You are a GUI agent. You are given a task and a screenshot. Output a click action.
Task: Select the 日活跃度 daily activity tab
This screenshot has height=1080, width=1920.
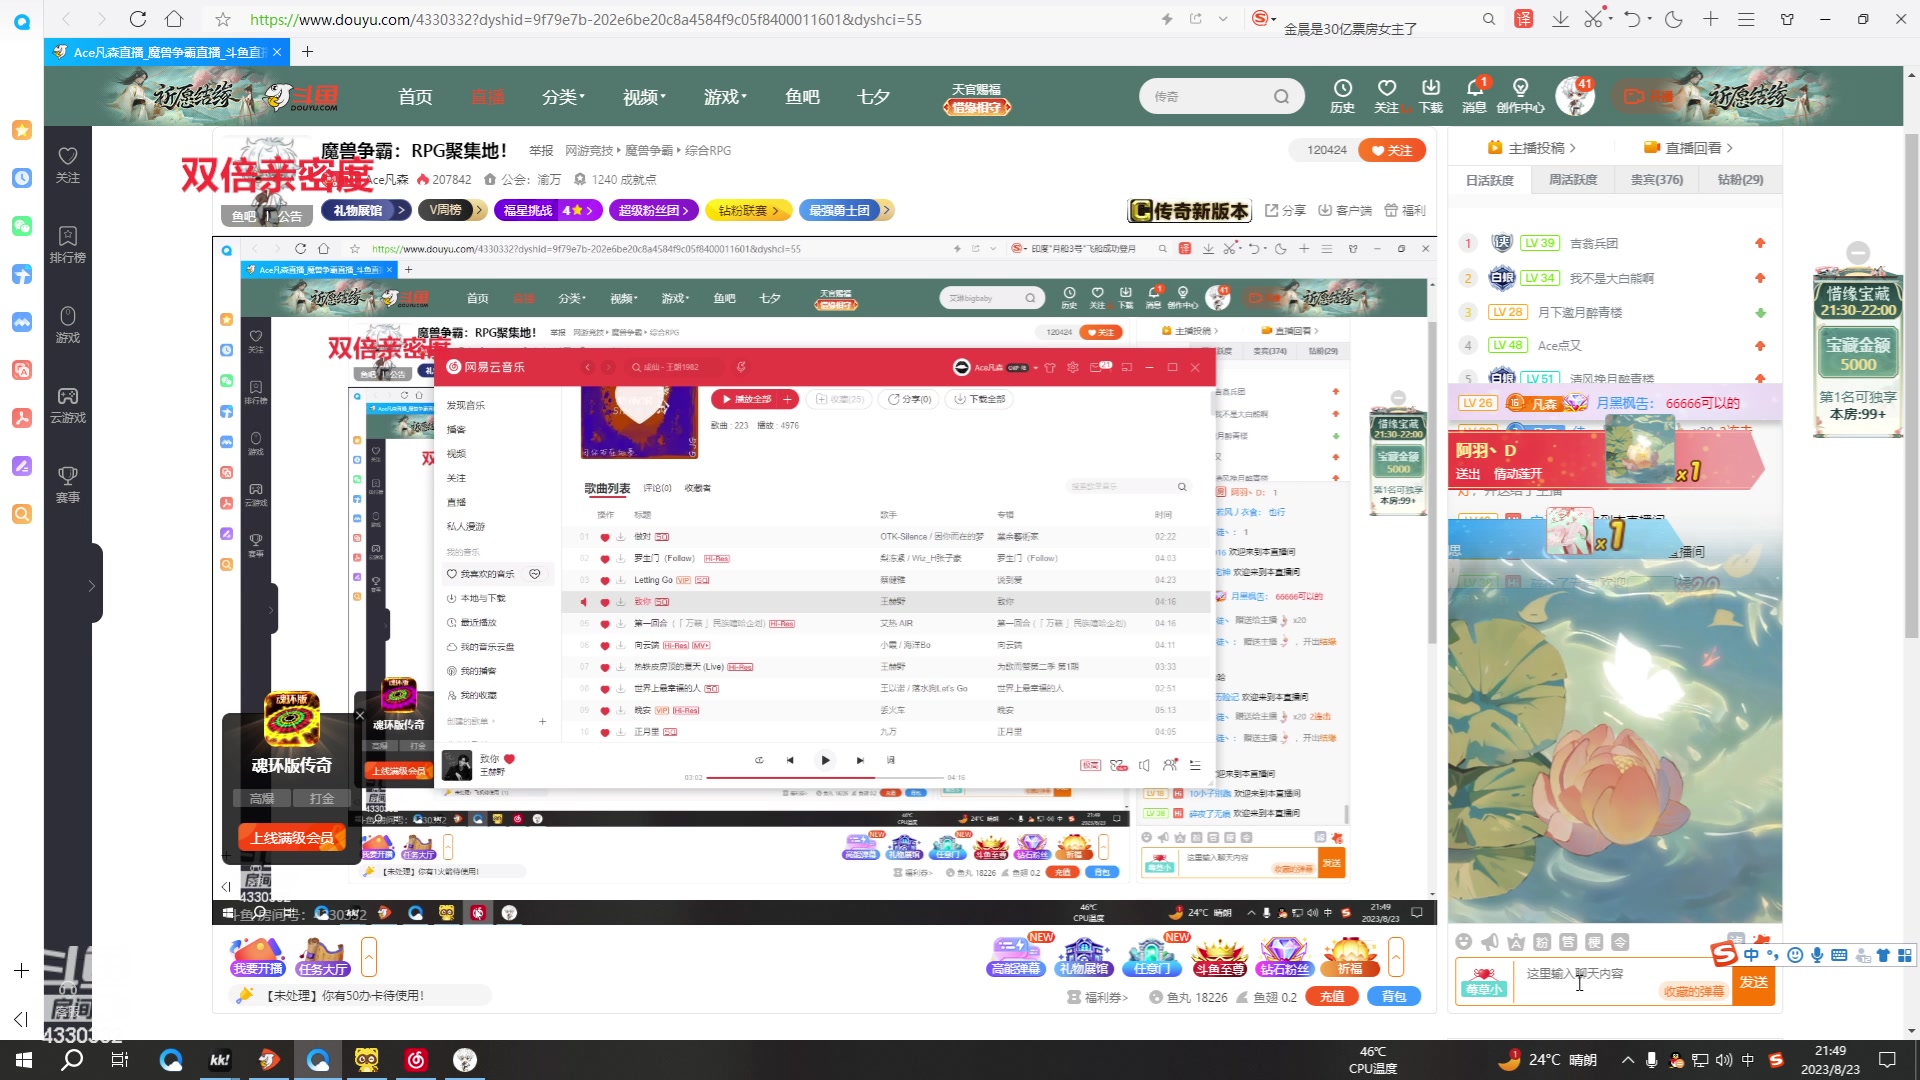coord(1490,180)
